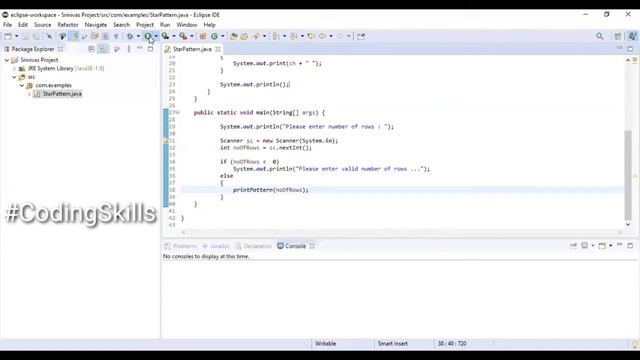640x360 pixels.
Task: Click Collapse All in Package Explorer
Action: coord(91,49)
